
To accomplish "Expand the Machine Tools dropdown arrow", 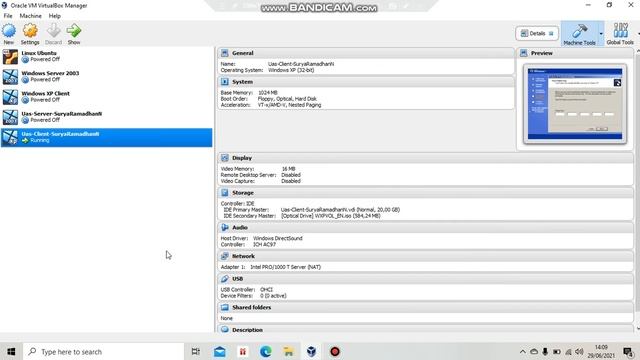I will pos(601,33).
